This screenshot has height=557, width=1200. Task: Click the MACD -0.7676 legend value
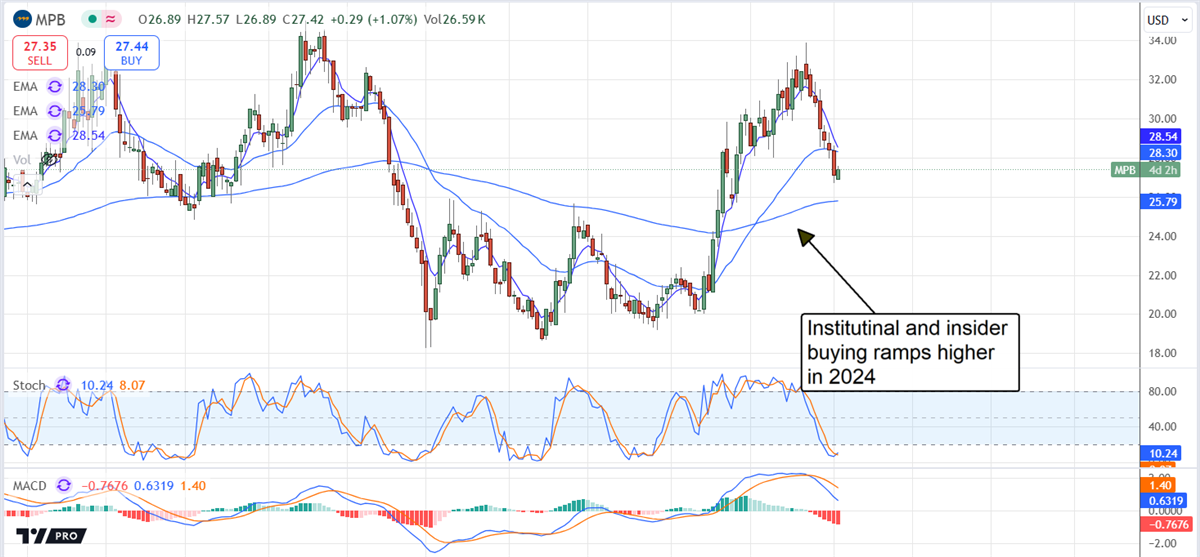click(x=106, y=486)
